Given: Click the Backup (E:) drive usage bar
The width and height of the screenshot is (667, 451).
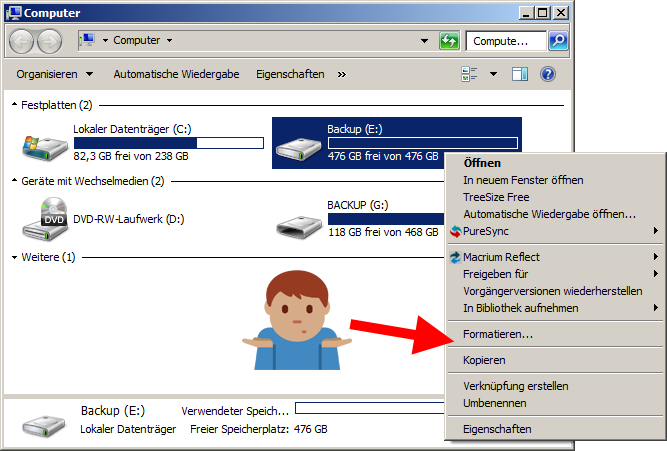Looking at the screenshot, I should [x=422, y=143].
